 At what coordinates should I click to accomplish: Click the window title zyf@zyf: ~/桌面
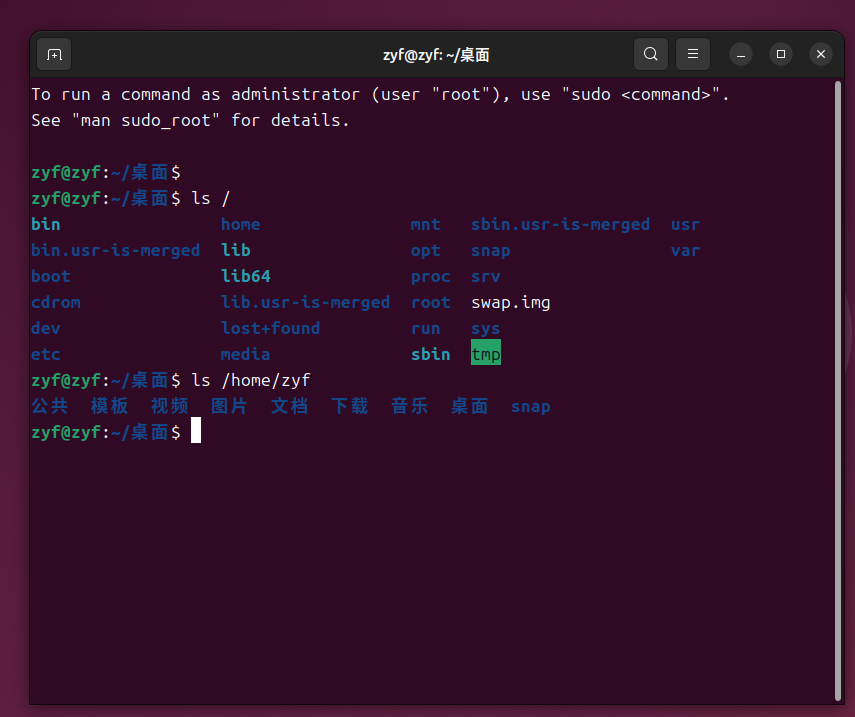point(436,55)
